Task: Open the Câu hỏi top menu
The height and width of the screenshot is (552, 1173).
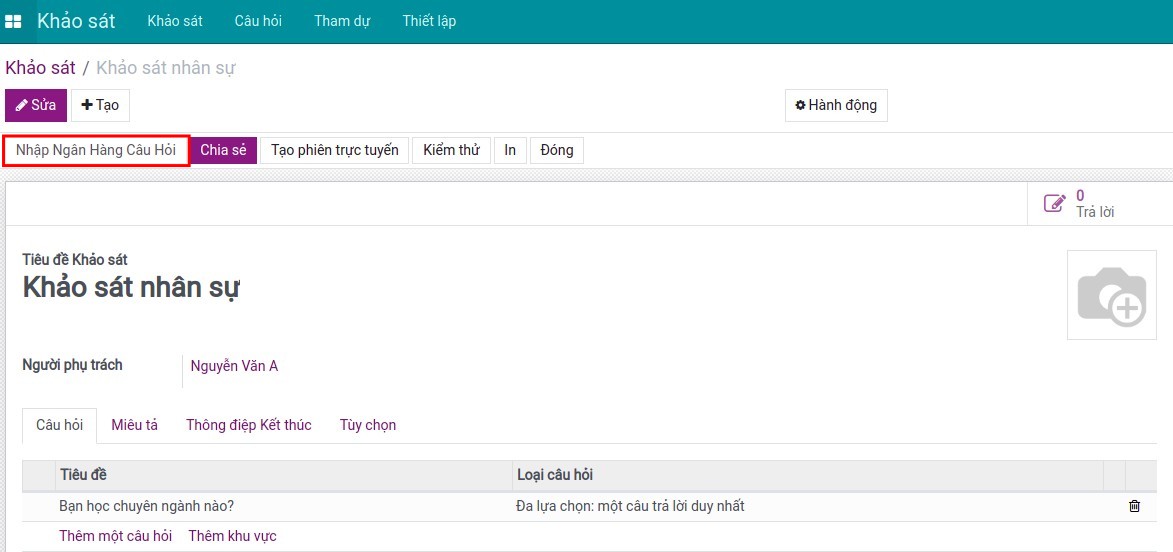Action: (258, 21)
